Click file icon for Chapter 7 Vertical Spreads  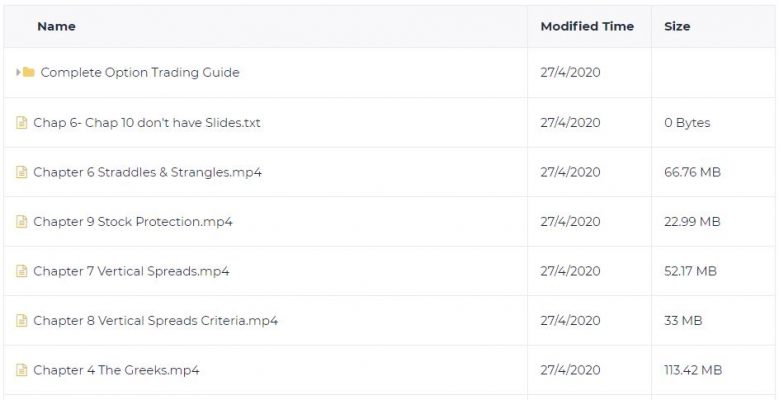(21, 271)
